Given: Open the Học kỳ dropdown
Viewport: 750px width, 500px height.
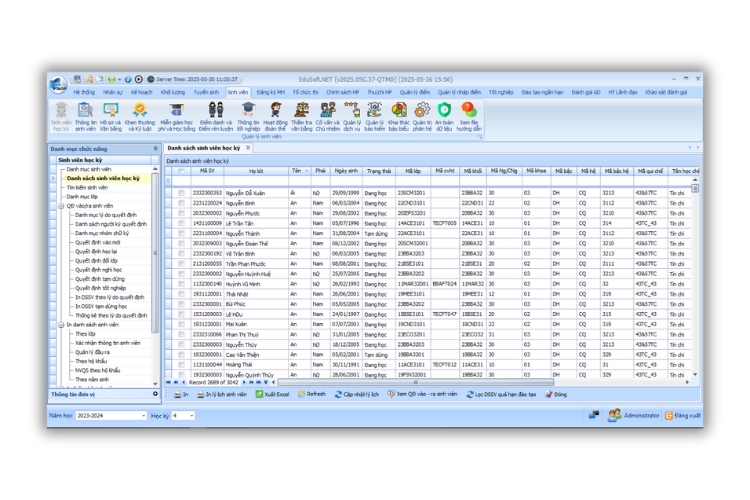Looking at the screenshot, I should point(191,415).
